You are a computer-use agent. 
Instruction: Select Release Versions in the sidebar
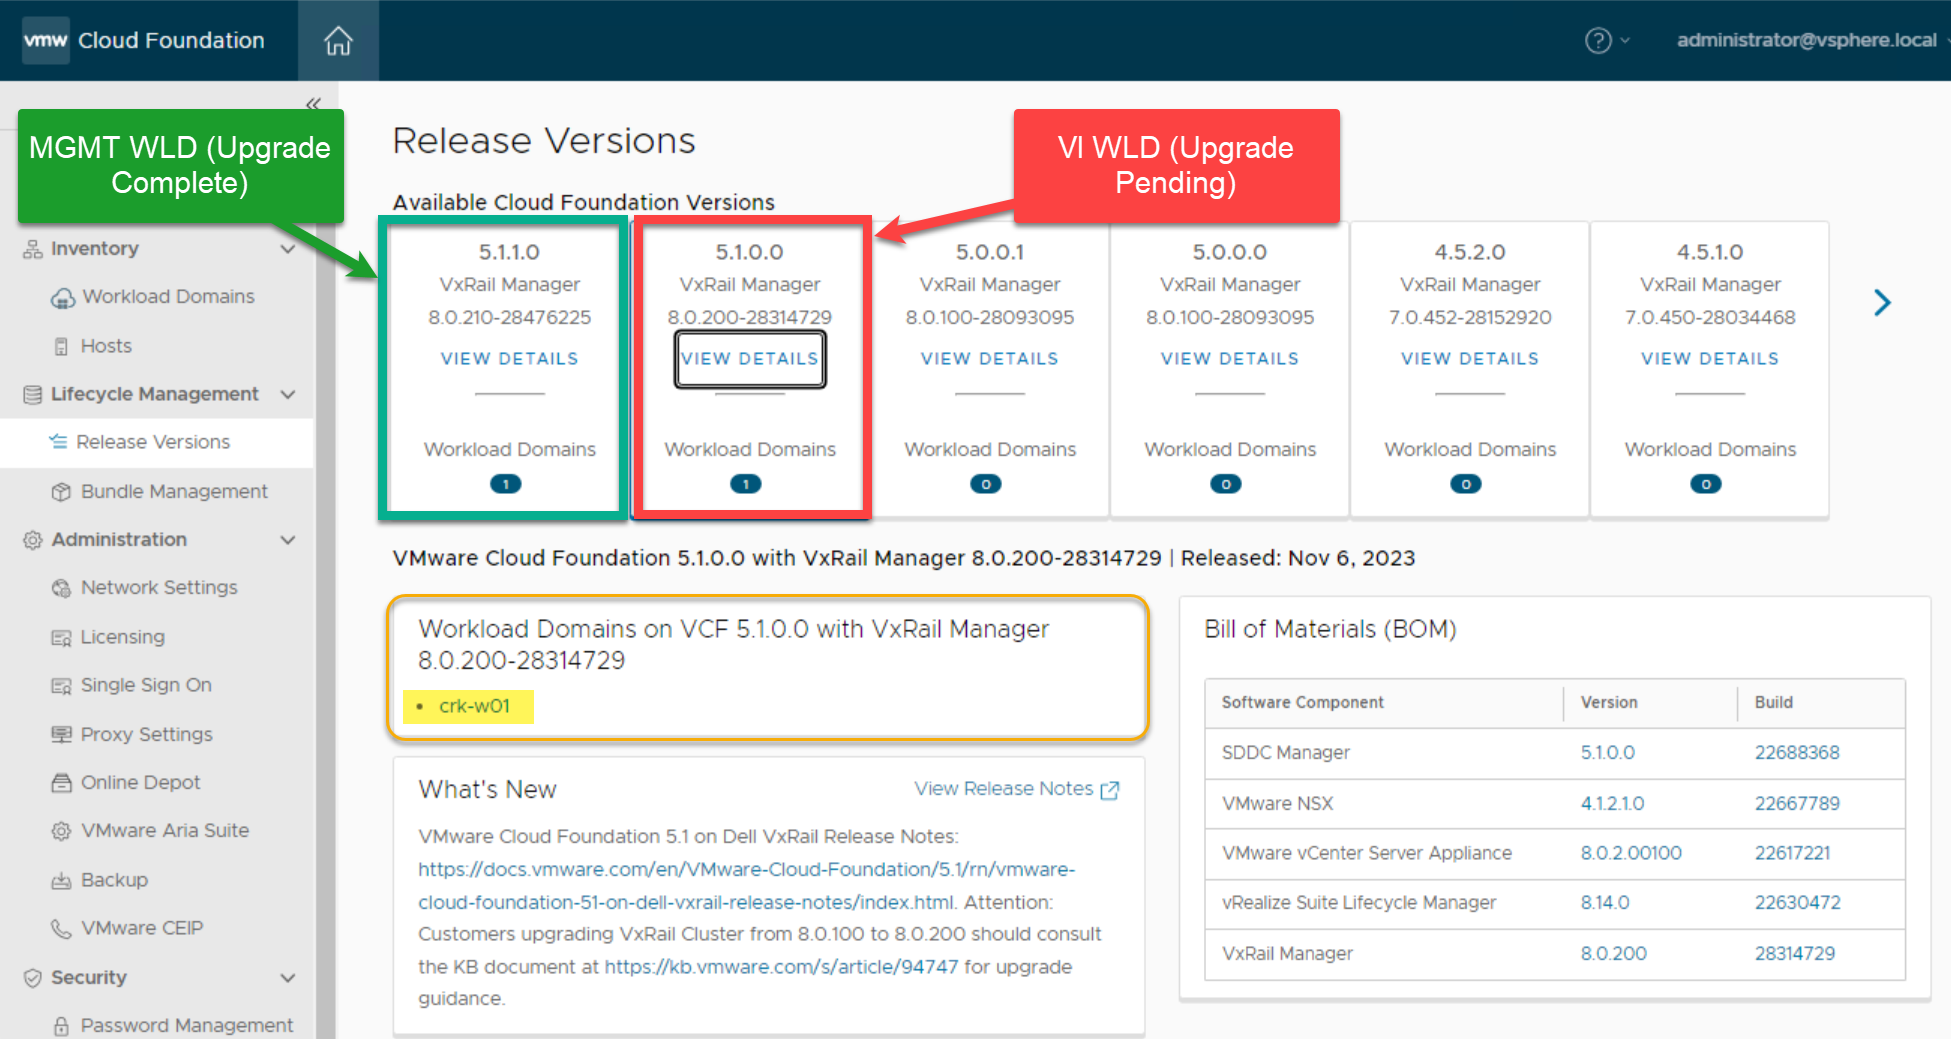(x=153, y=442)
